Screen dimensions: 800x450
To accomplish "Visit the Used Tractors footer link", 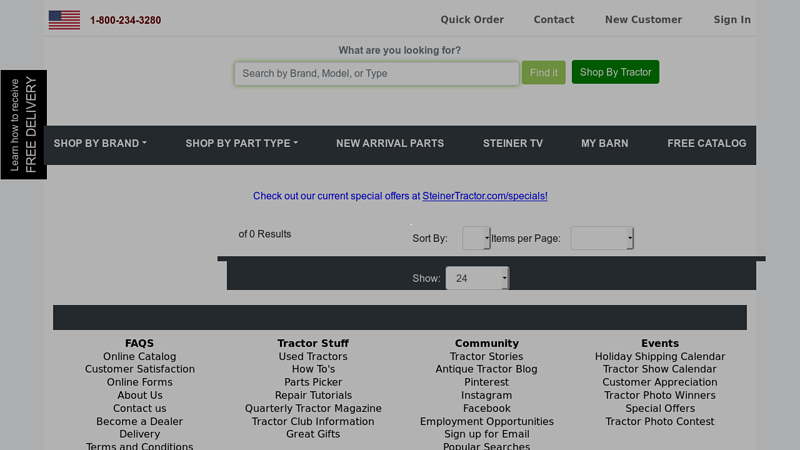I will click(x=313, y=357).
